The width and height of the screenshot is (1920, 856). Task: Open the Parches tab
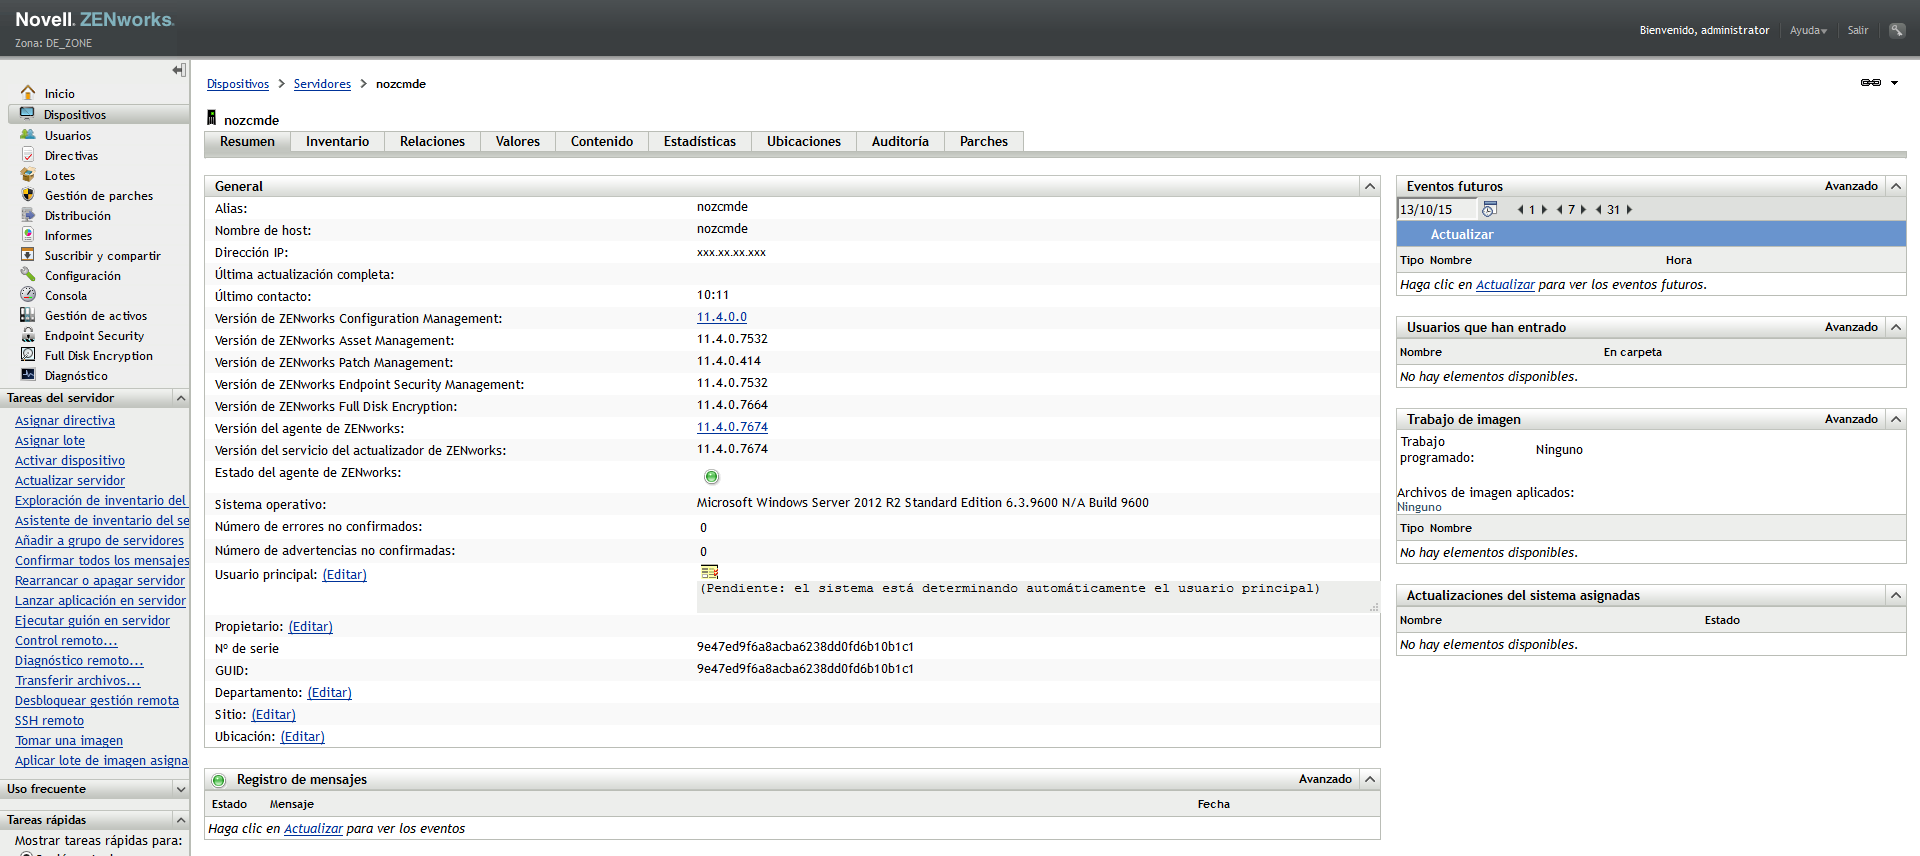tap(983, 142)
